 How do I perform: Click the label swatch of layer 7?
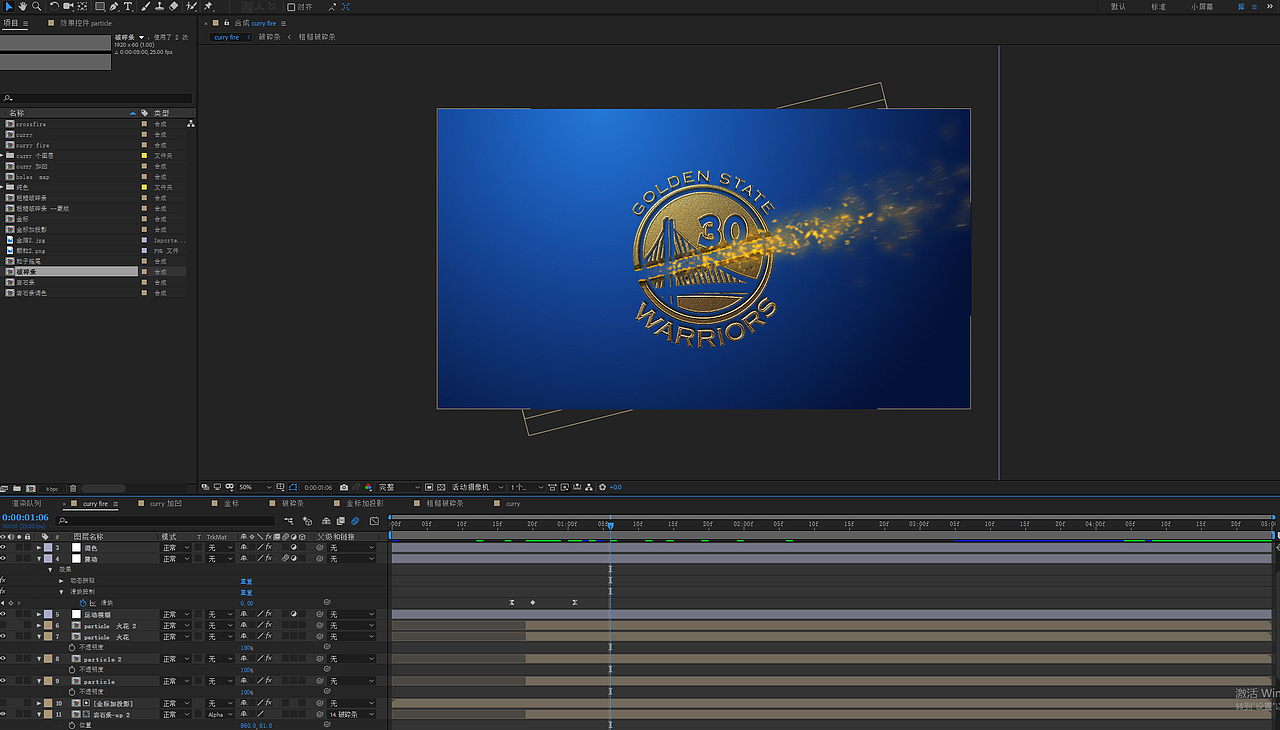tap(48, 637)
